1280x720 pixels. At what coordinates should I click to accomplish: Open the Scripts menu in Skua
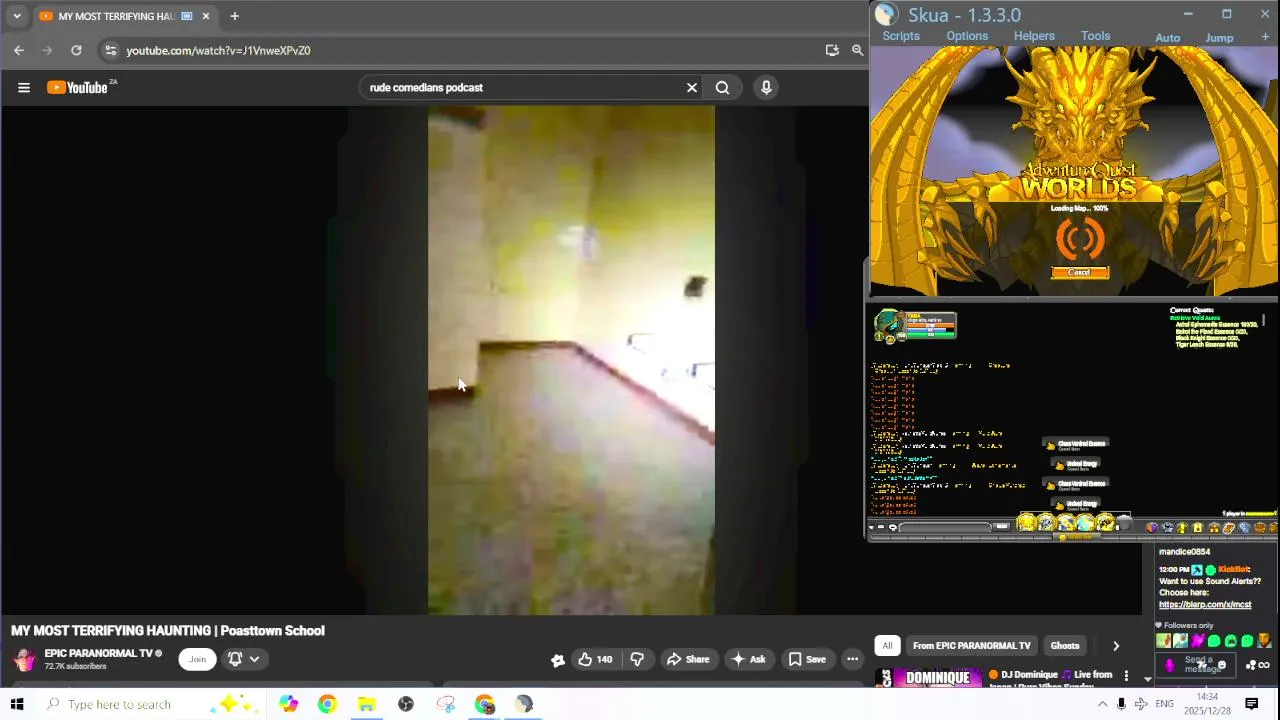click(901, 36)
